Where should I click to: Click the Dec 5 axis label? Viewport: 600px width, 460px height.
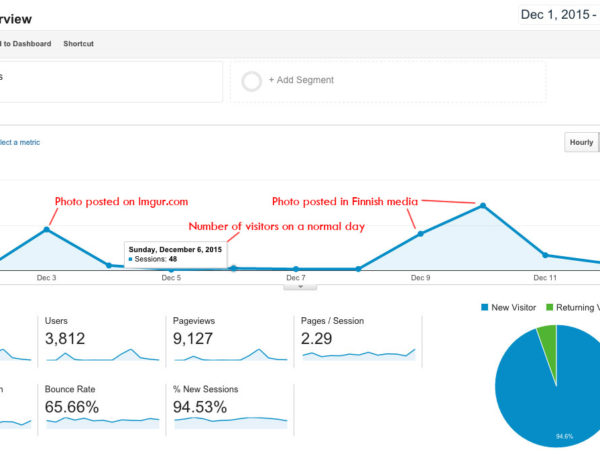coord(171,278)
